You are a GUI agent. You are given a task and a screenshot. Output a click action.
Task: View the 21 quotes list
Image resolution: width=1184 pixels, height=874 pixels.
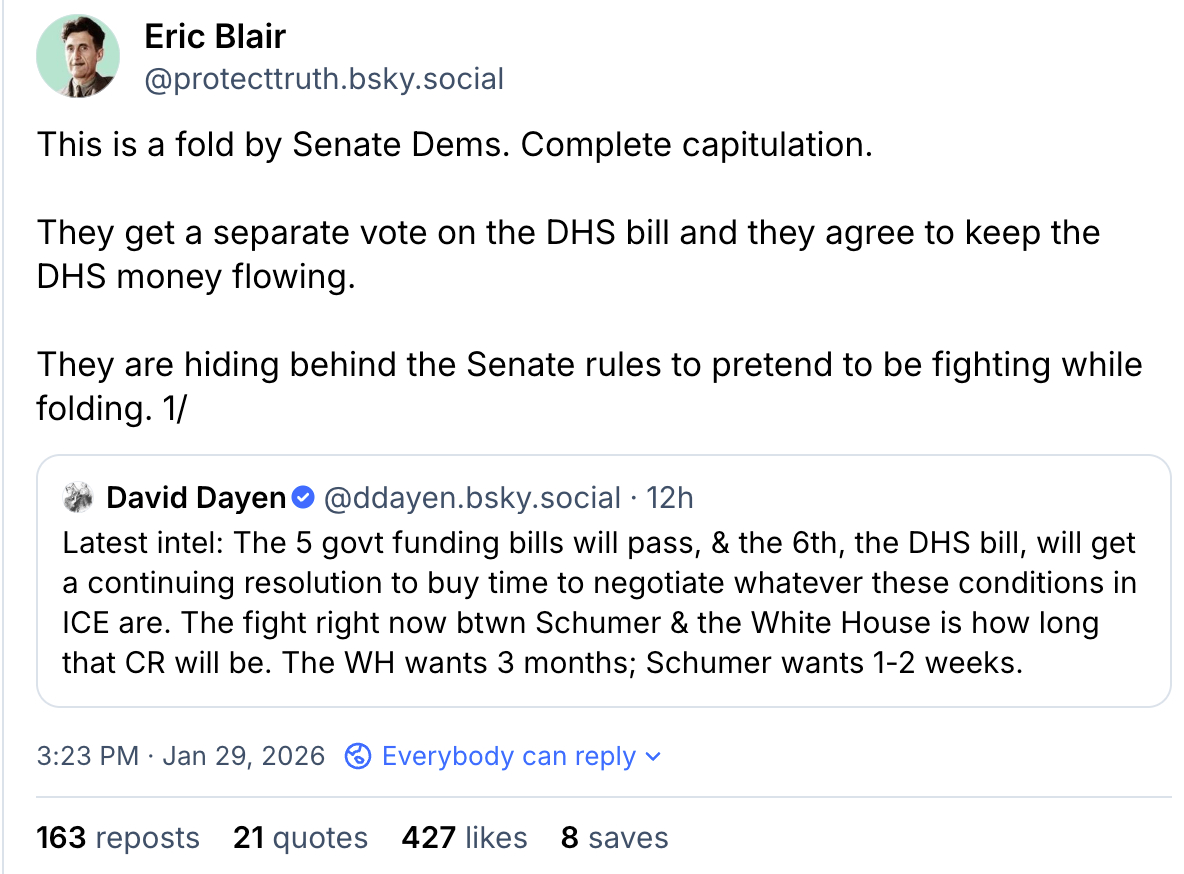coord(300,837)
